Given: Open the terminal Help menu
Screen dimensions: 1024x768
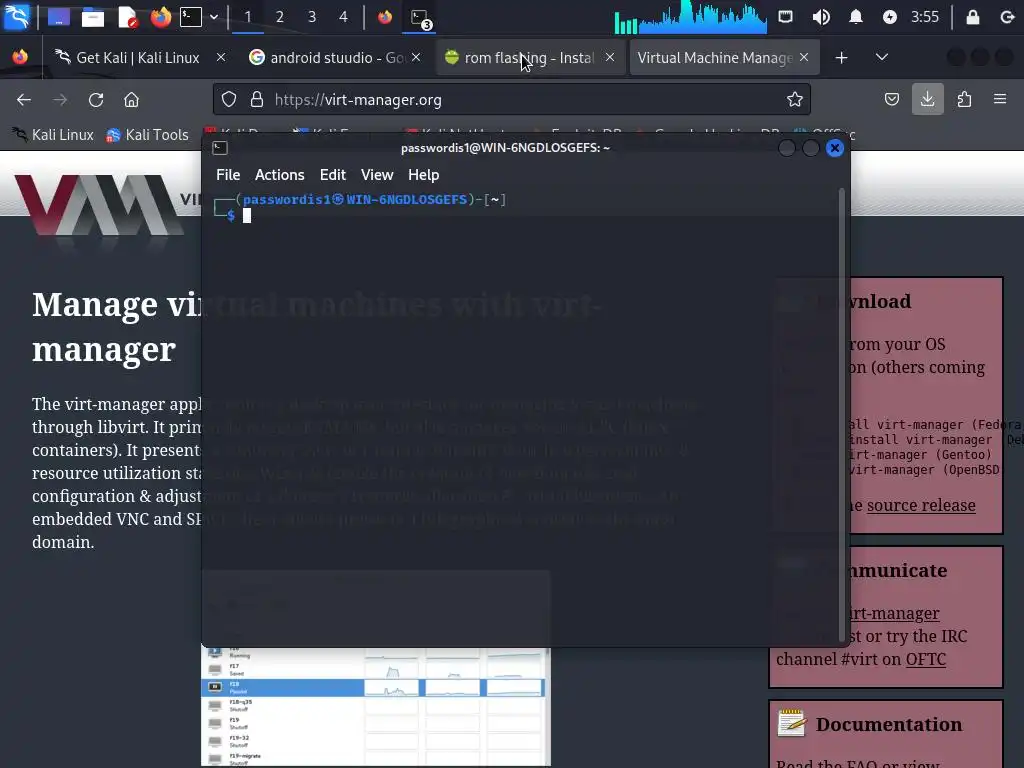Looking at the screenshot, I should click(x=423, y=175).
